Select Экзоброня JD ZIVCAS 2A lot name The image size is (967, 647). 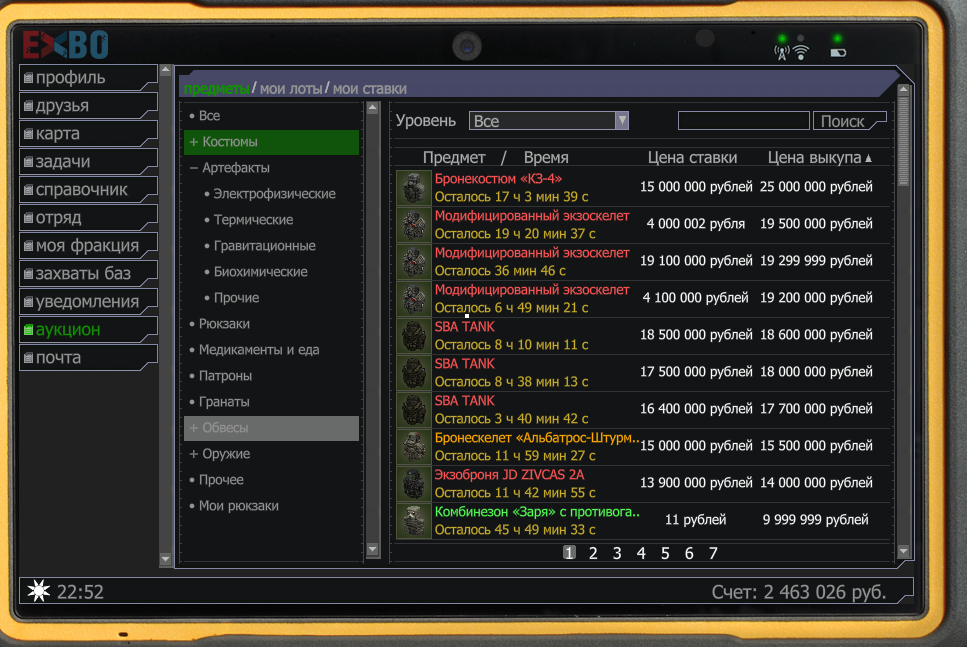[x=509, y=475]
